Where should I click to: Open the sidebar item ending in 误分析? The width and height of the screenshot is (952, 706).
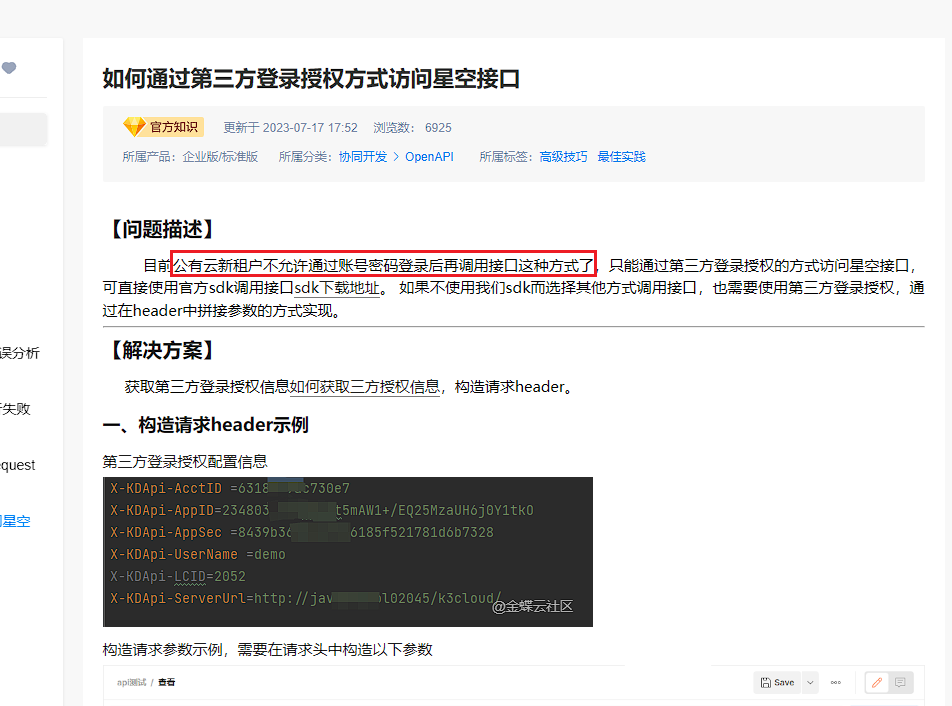coord(20,353)
